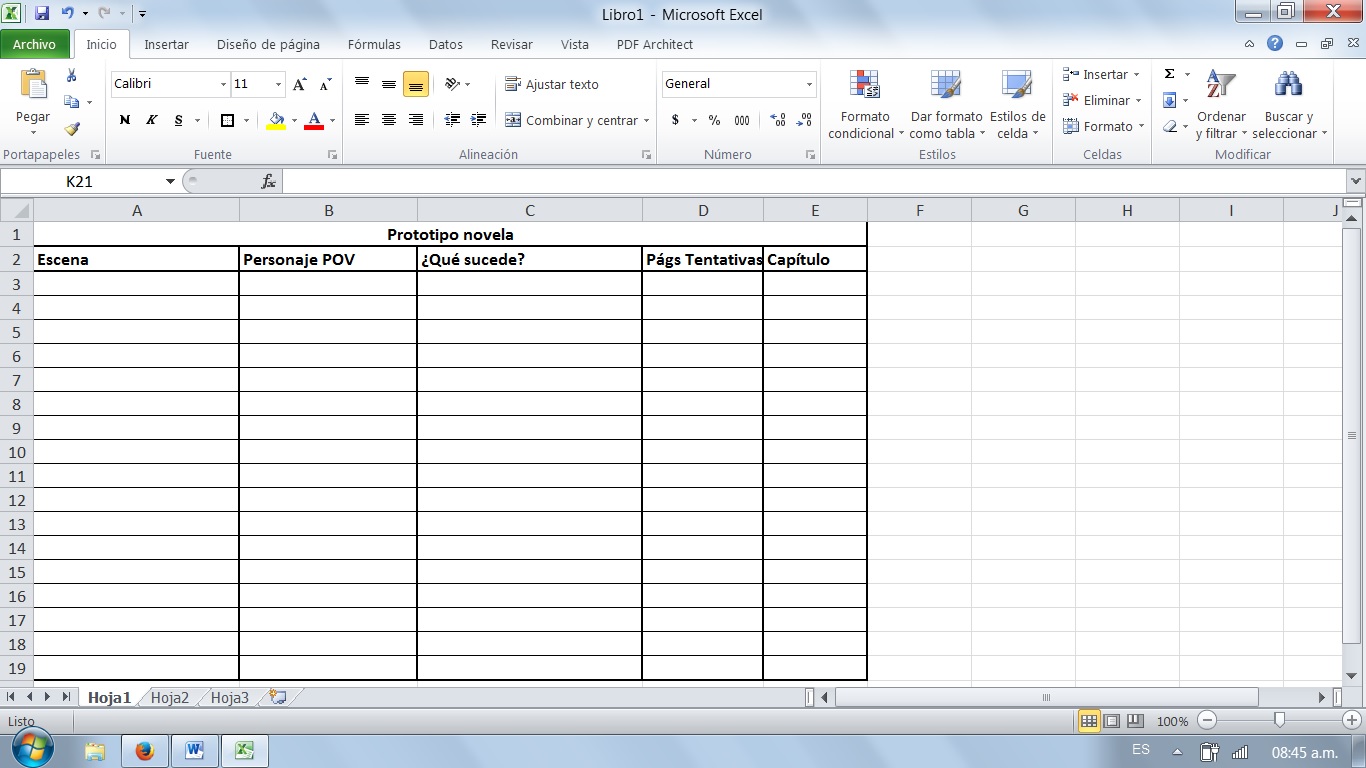Image resolution: width=1366 pixels, height=768 pixels.
Task: Click the Excel Help question mark icon
Action: tap(1274, 44)
